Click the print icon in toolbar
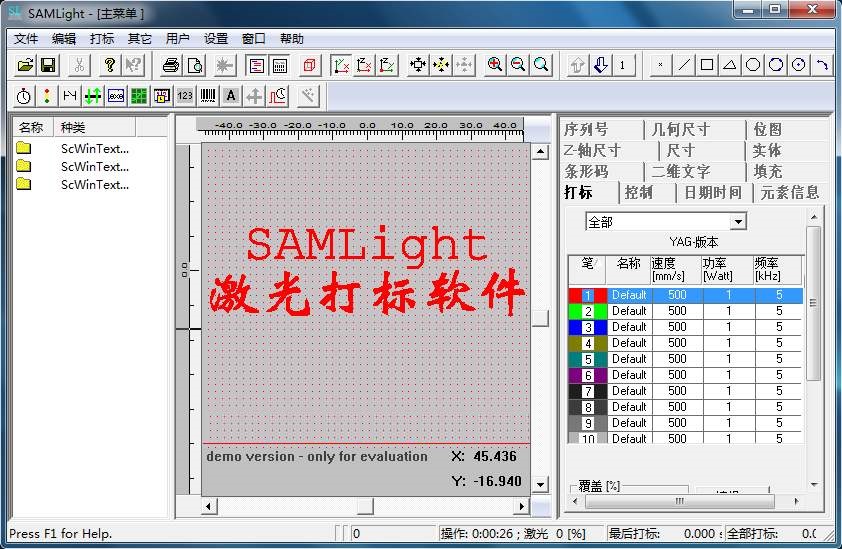Image resolution: width=842 pixels, height=549 pixels. click(x=171, y=65)
